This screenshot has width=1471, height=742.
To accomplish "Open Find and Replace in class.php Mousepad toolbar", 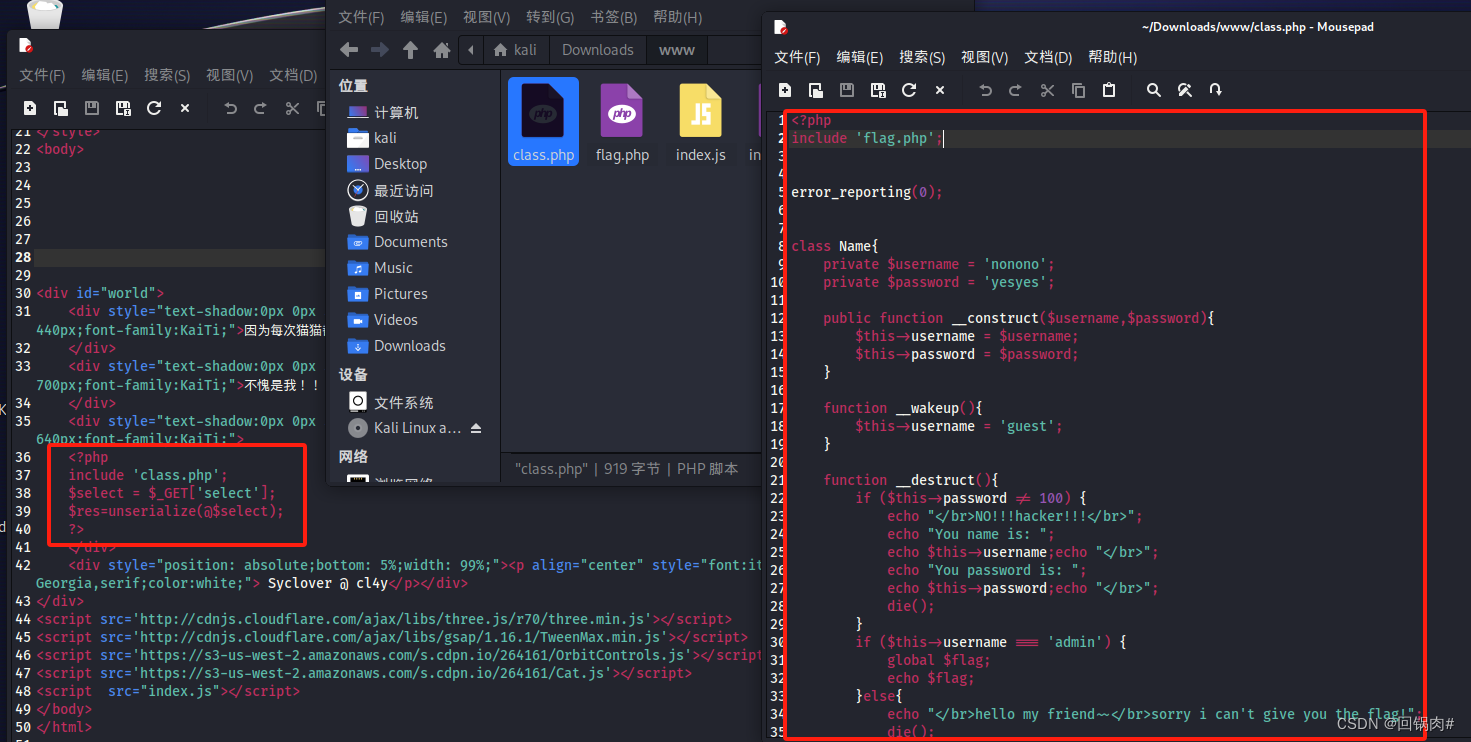I will click(1185, 90).
